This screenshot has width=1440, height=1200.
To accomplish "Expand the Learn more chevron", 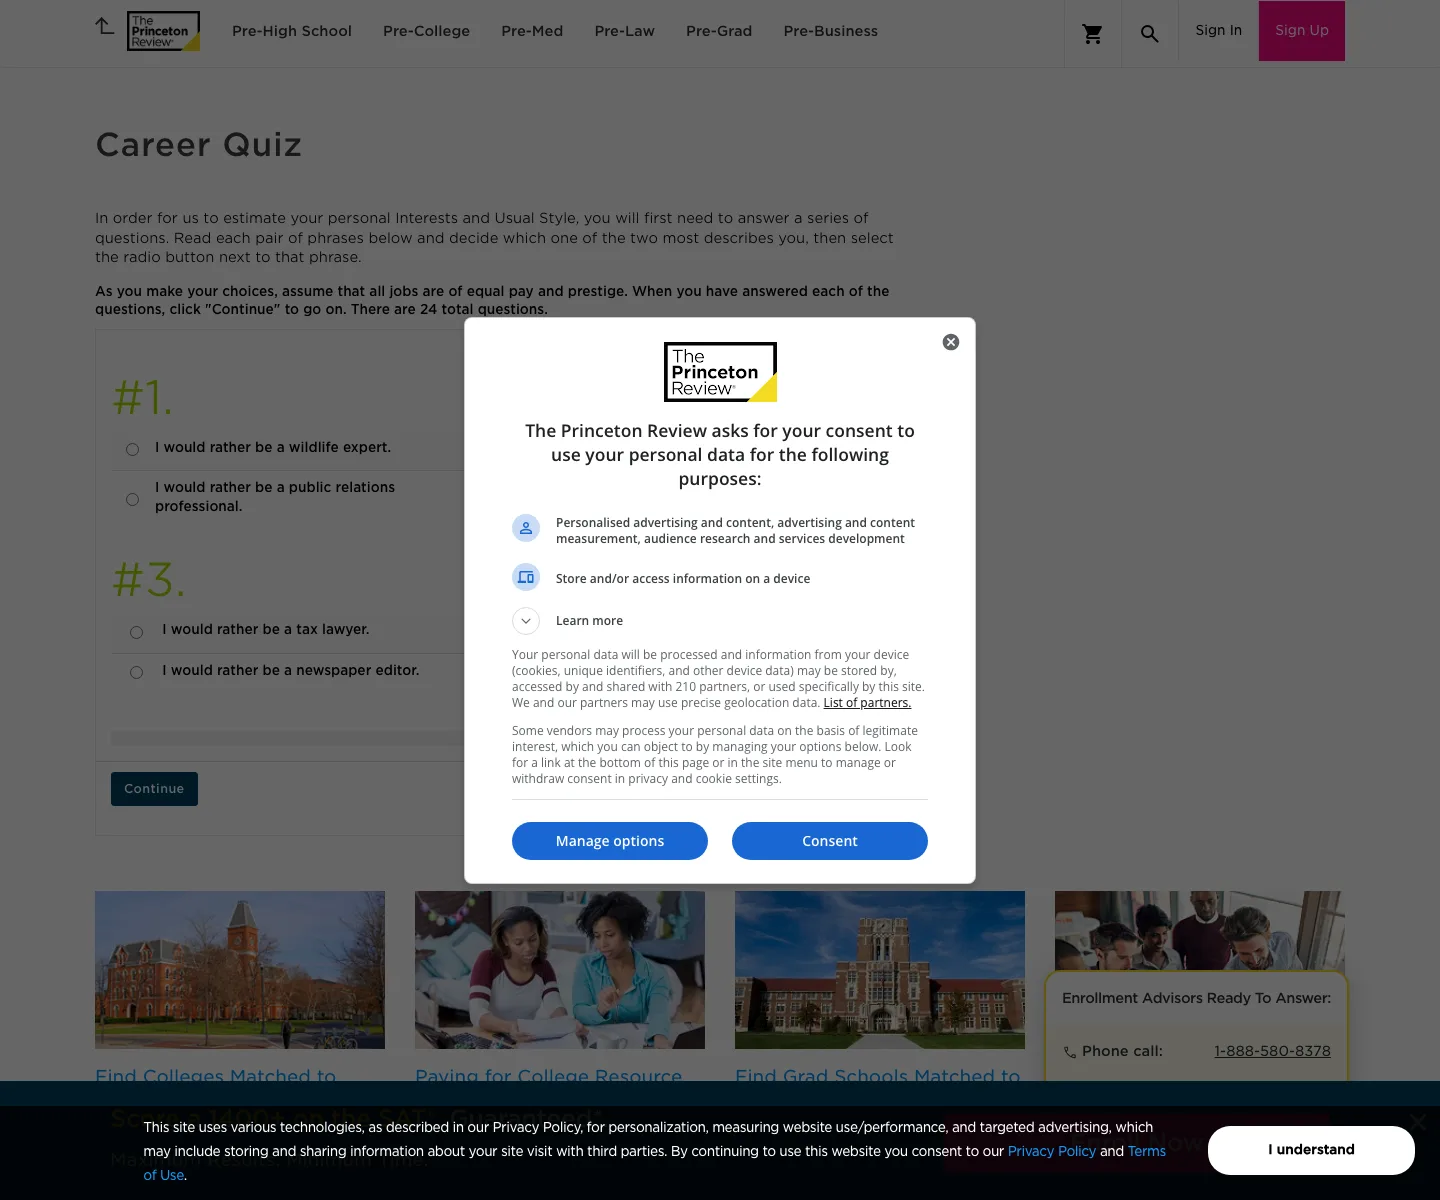I will (526, 621).
